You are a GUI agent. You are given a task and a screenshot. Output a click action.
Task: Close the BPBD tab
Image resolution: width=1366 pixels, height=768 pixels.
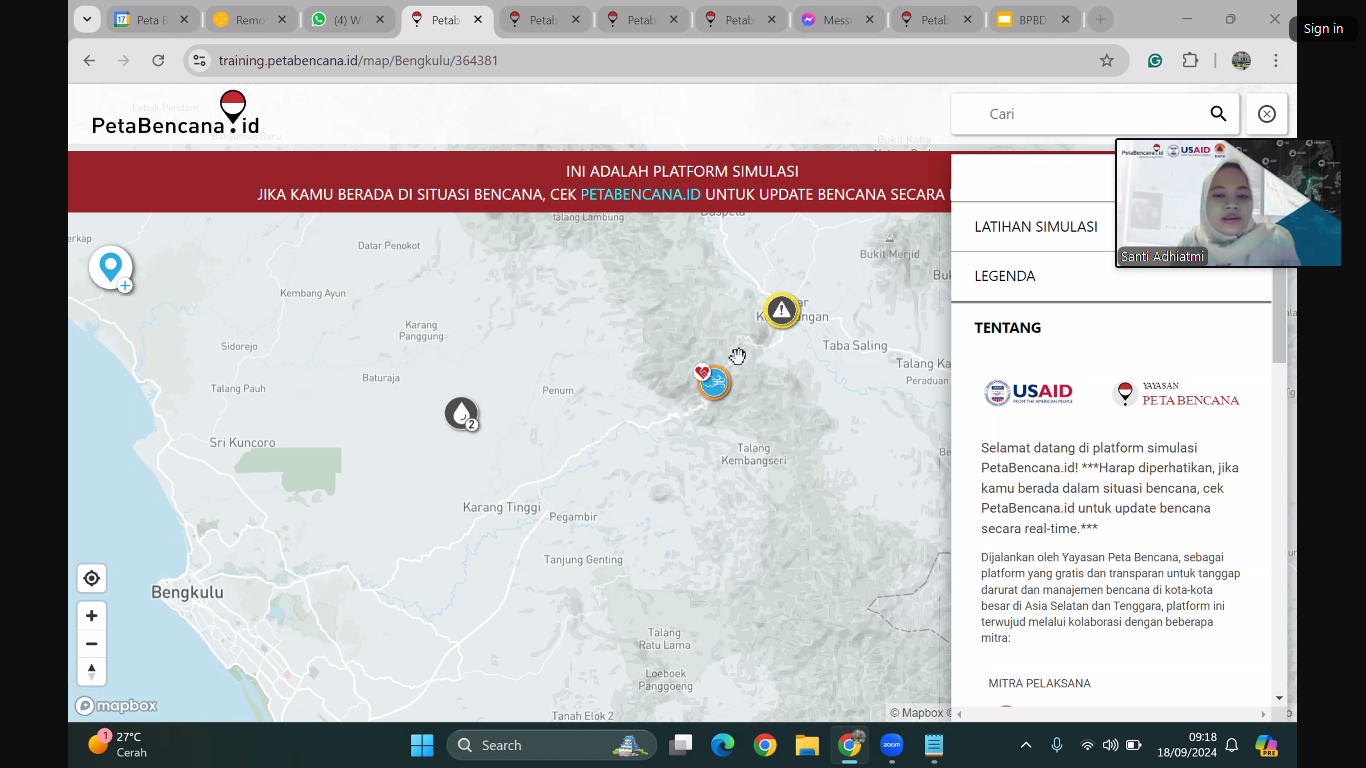click(1066, 20)
